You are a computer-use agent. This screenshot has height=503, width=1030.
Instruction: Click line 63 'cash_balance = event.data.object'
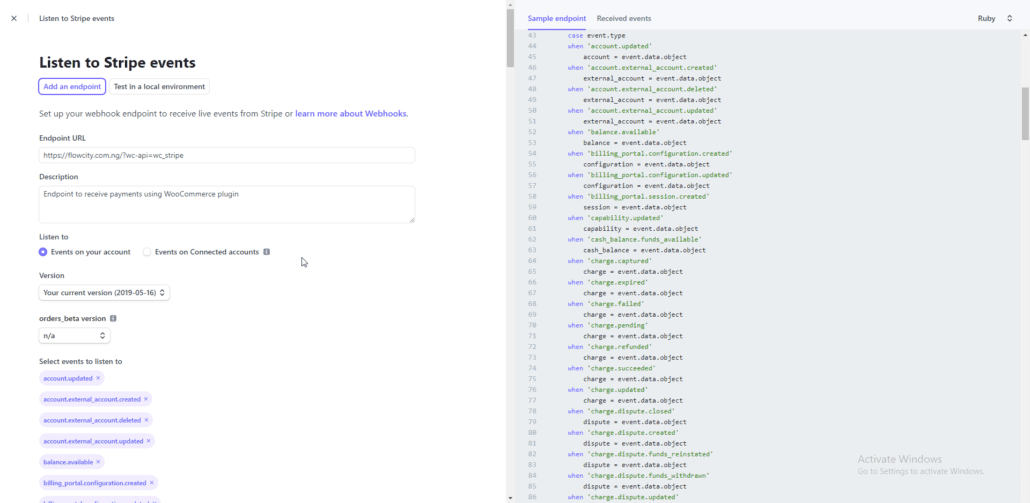(644, 250)
